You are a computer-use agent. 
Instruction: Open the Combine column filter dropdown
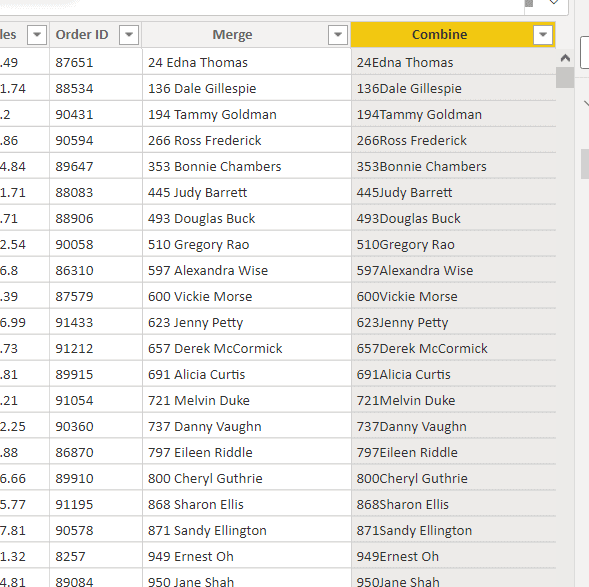(543, 35)
